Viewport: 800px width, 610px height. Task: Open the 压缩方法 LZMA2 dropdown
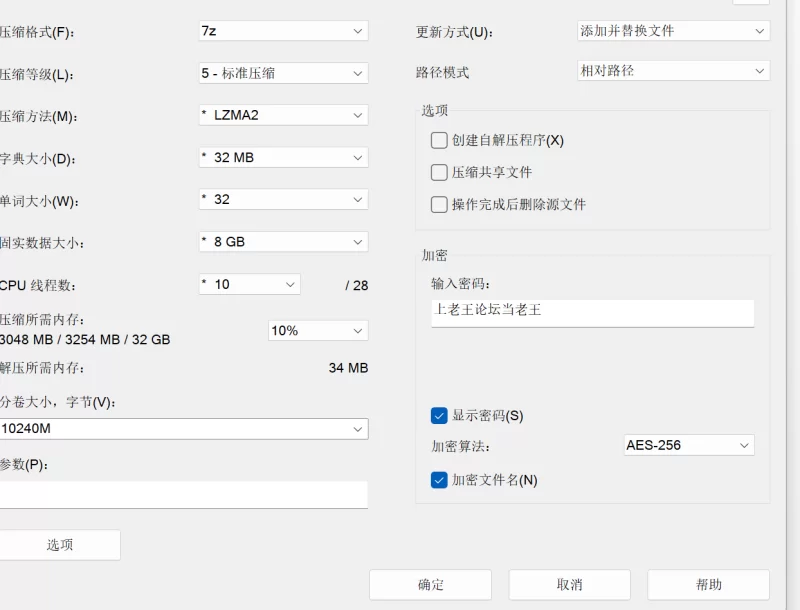(283, 115)
